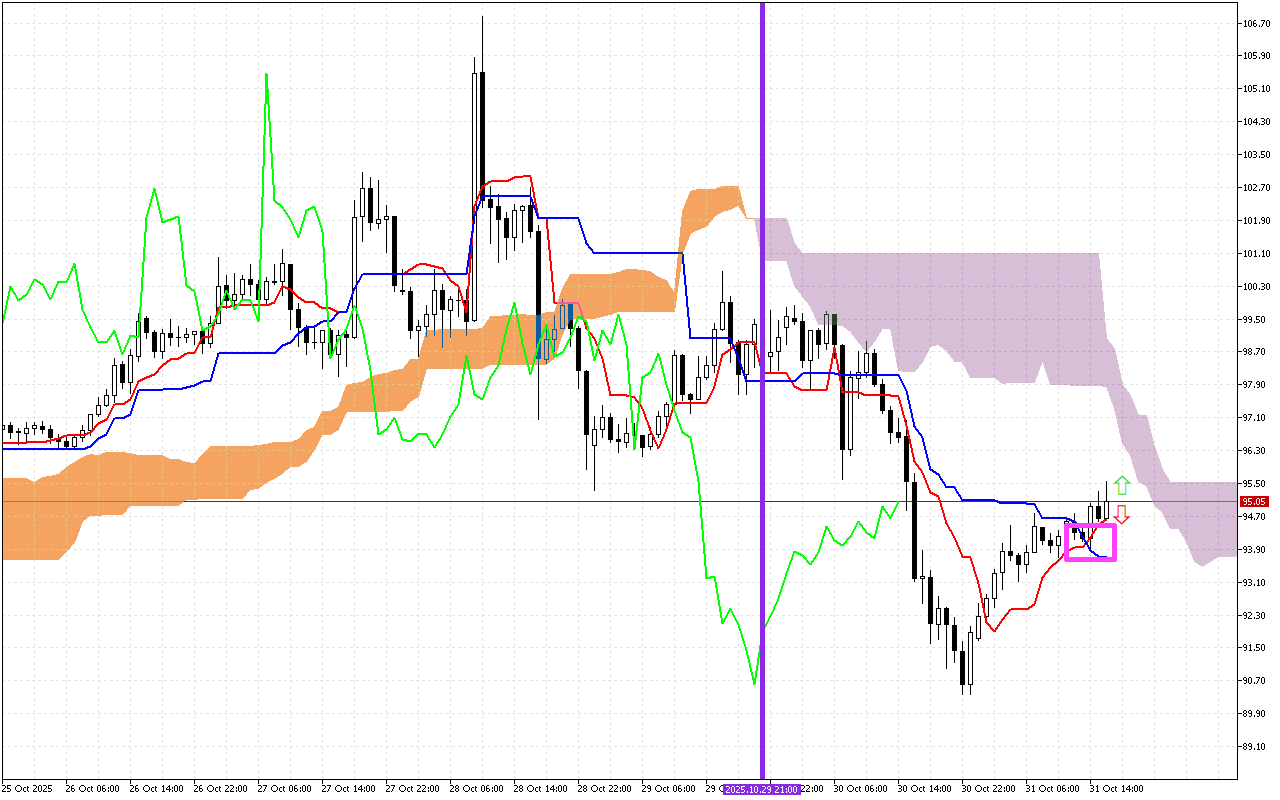The width and height of the screenshot is (1280, 800).
Task: Click the 25 Oct 2025 time label
Action: [x=27, y=789]
